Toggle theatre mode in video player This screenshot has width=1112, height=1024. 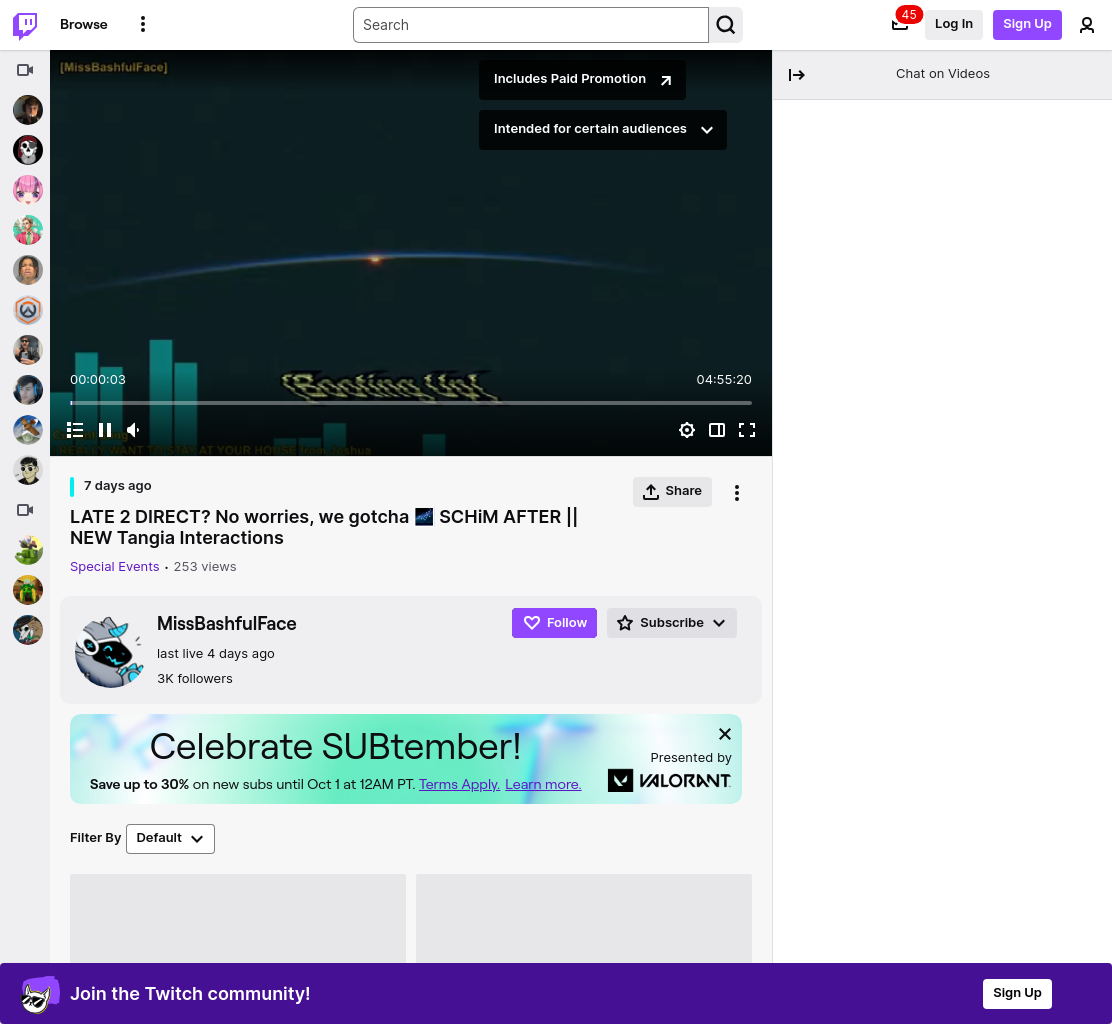point(717,430)
